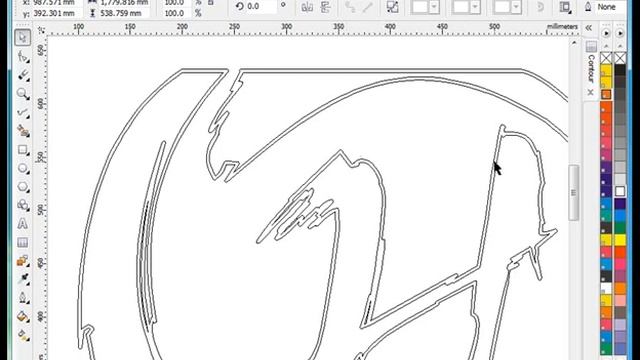
Task: Select the Freehand drawing tool
Action: click(x=22, y=113)
